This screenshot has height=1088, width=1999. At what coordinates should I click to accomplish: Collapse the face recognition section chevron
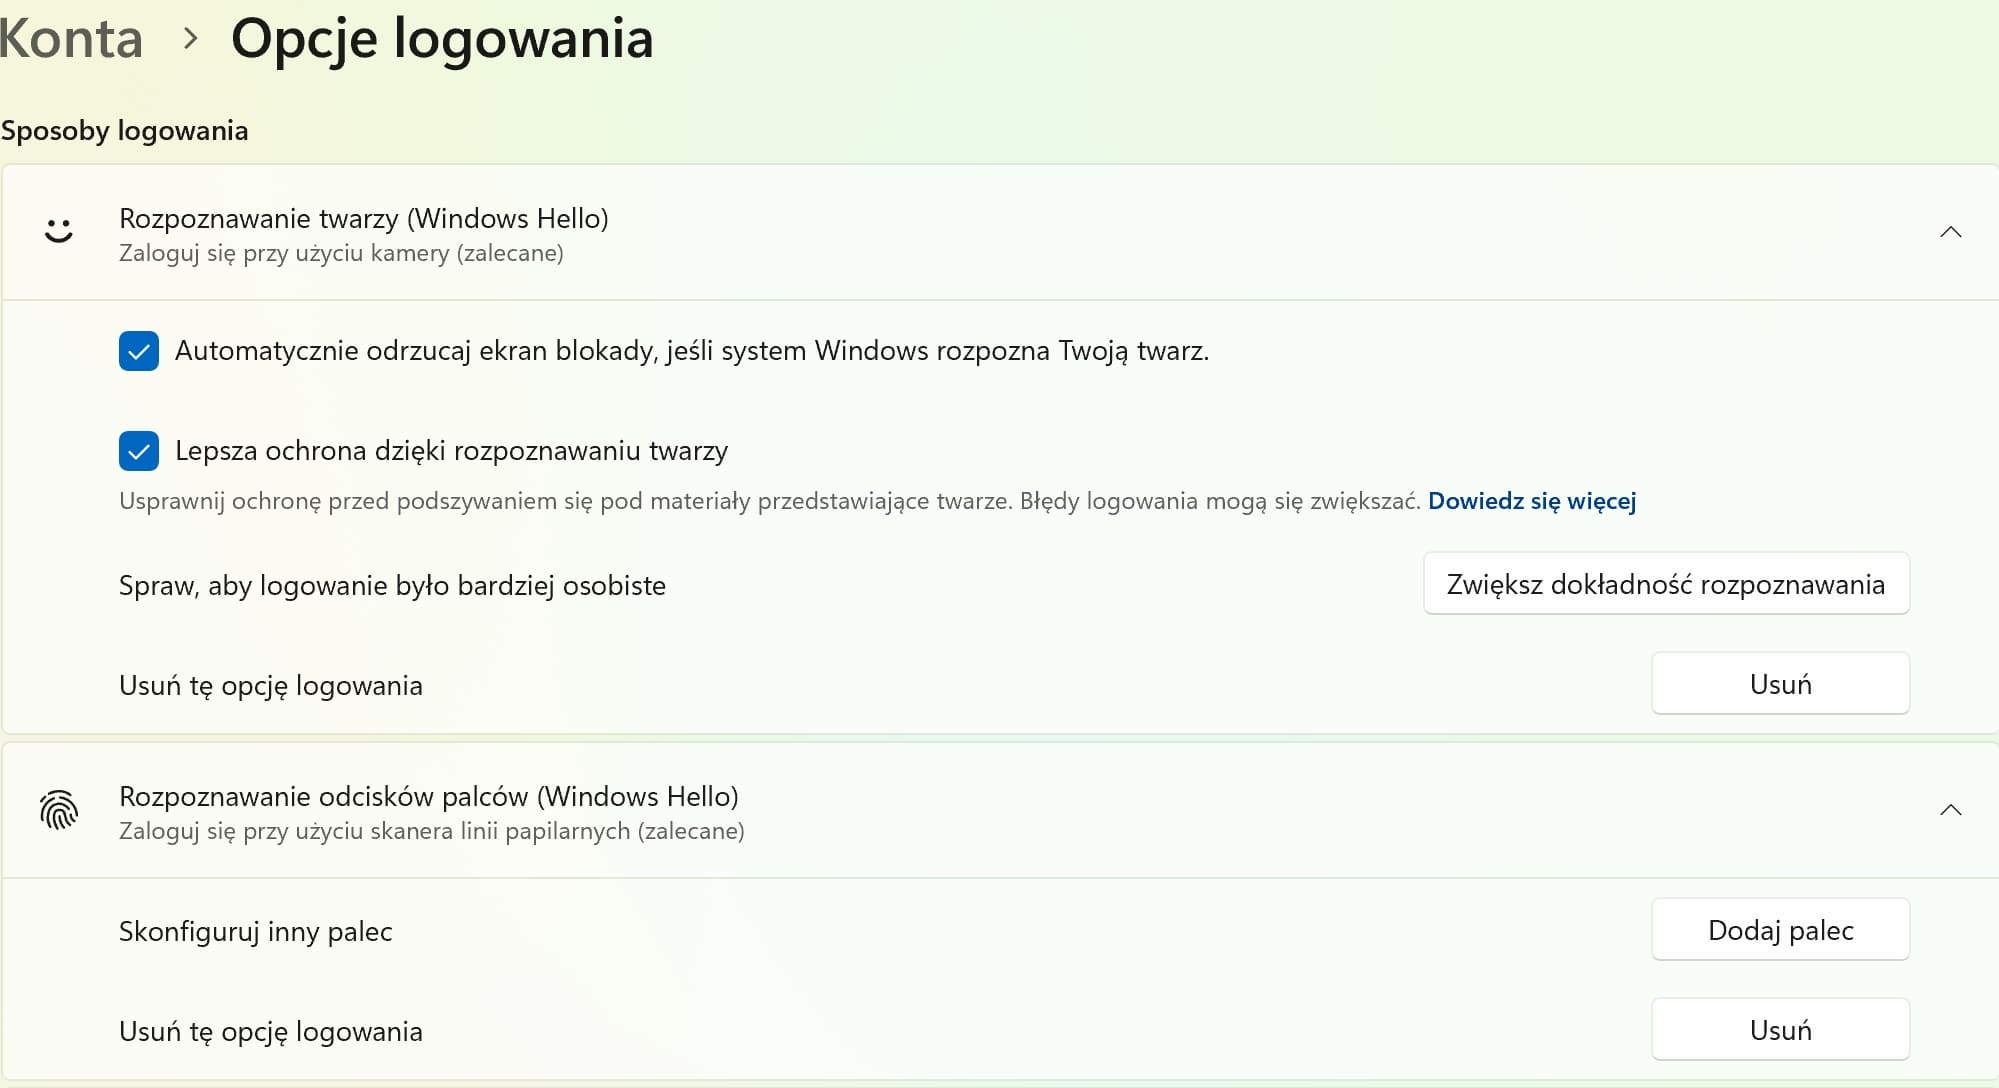[1950, 232]
